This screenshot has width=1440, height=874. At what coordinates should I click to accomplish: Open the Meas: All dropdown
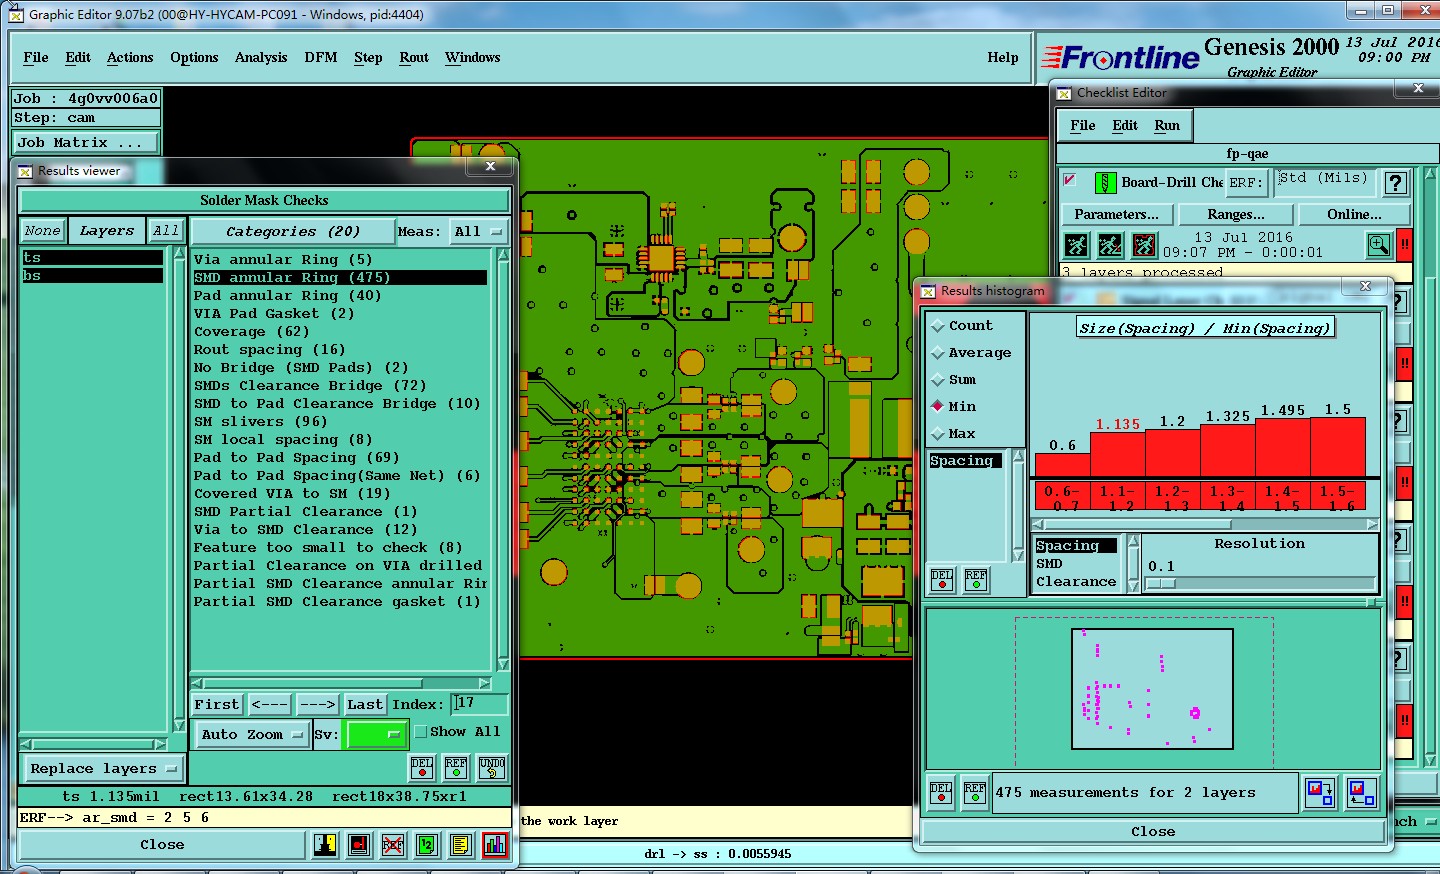coord(478,231)
